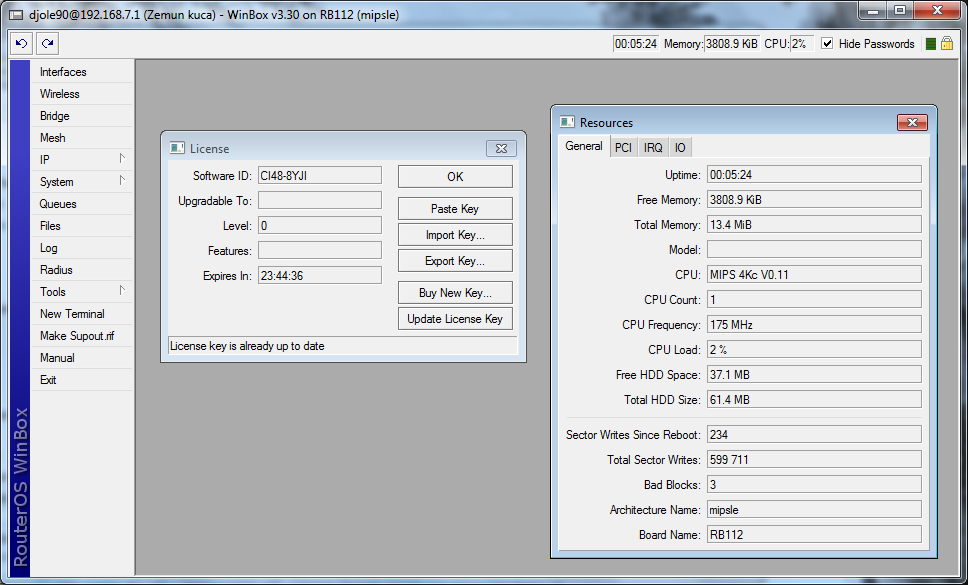This screenshot has height=585, width=968.
Task: Open the Files menu item
Action: 82,226
